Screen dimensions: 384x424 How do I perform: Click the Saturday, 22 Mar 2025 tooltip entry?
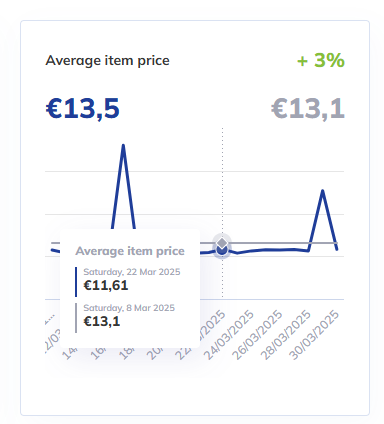click(x=132, y=272)
